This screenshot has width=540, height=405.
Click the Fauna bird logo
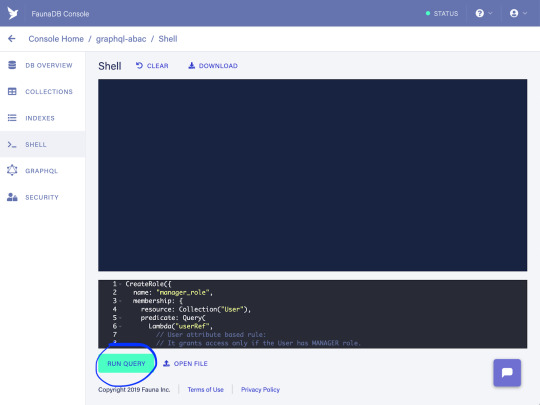coord(13,13)
